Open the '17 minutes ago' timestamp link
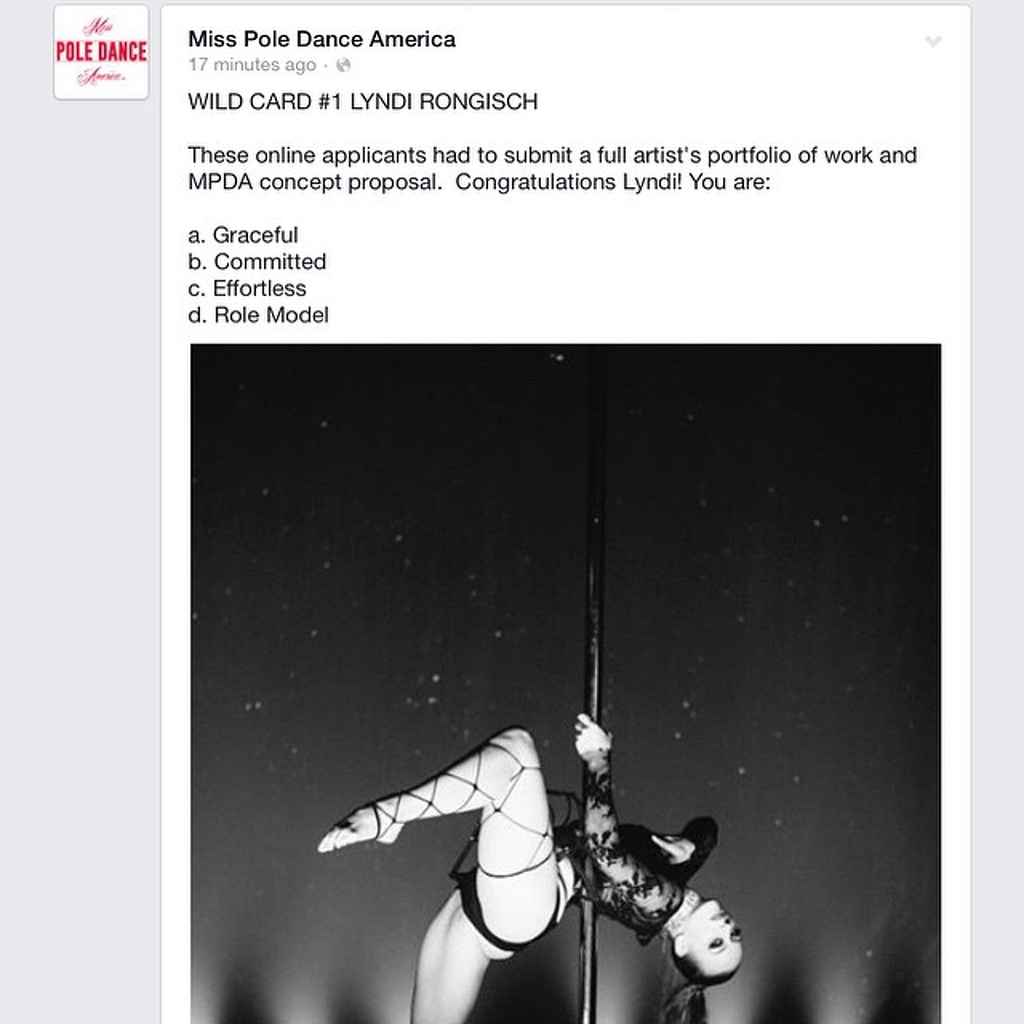 pos(252,65)
